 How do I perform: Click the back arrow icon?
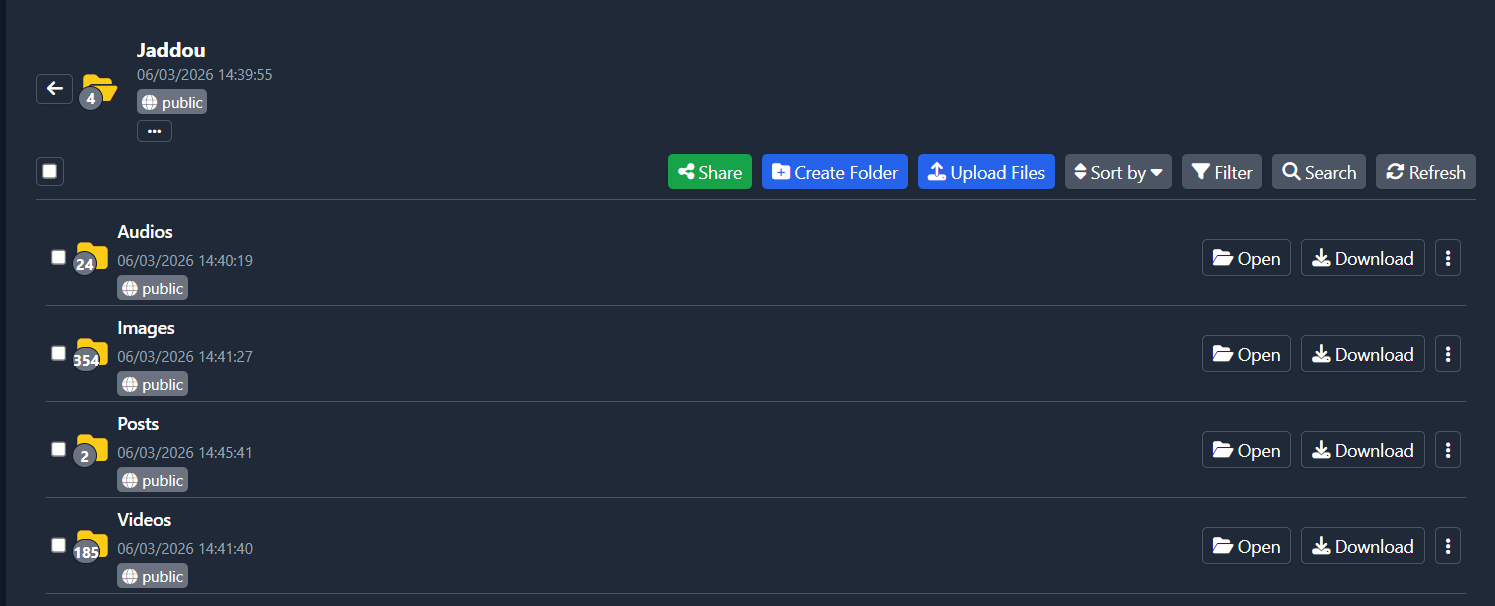[x=54, y=89]
